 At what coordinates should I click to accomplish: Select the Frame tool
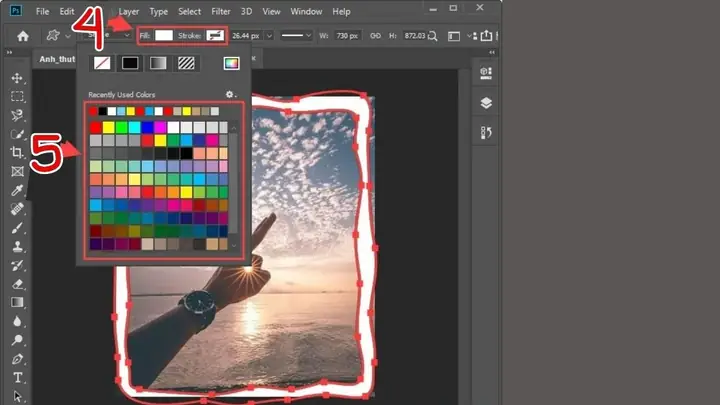[x=17, y=171]
